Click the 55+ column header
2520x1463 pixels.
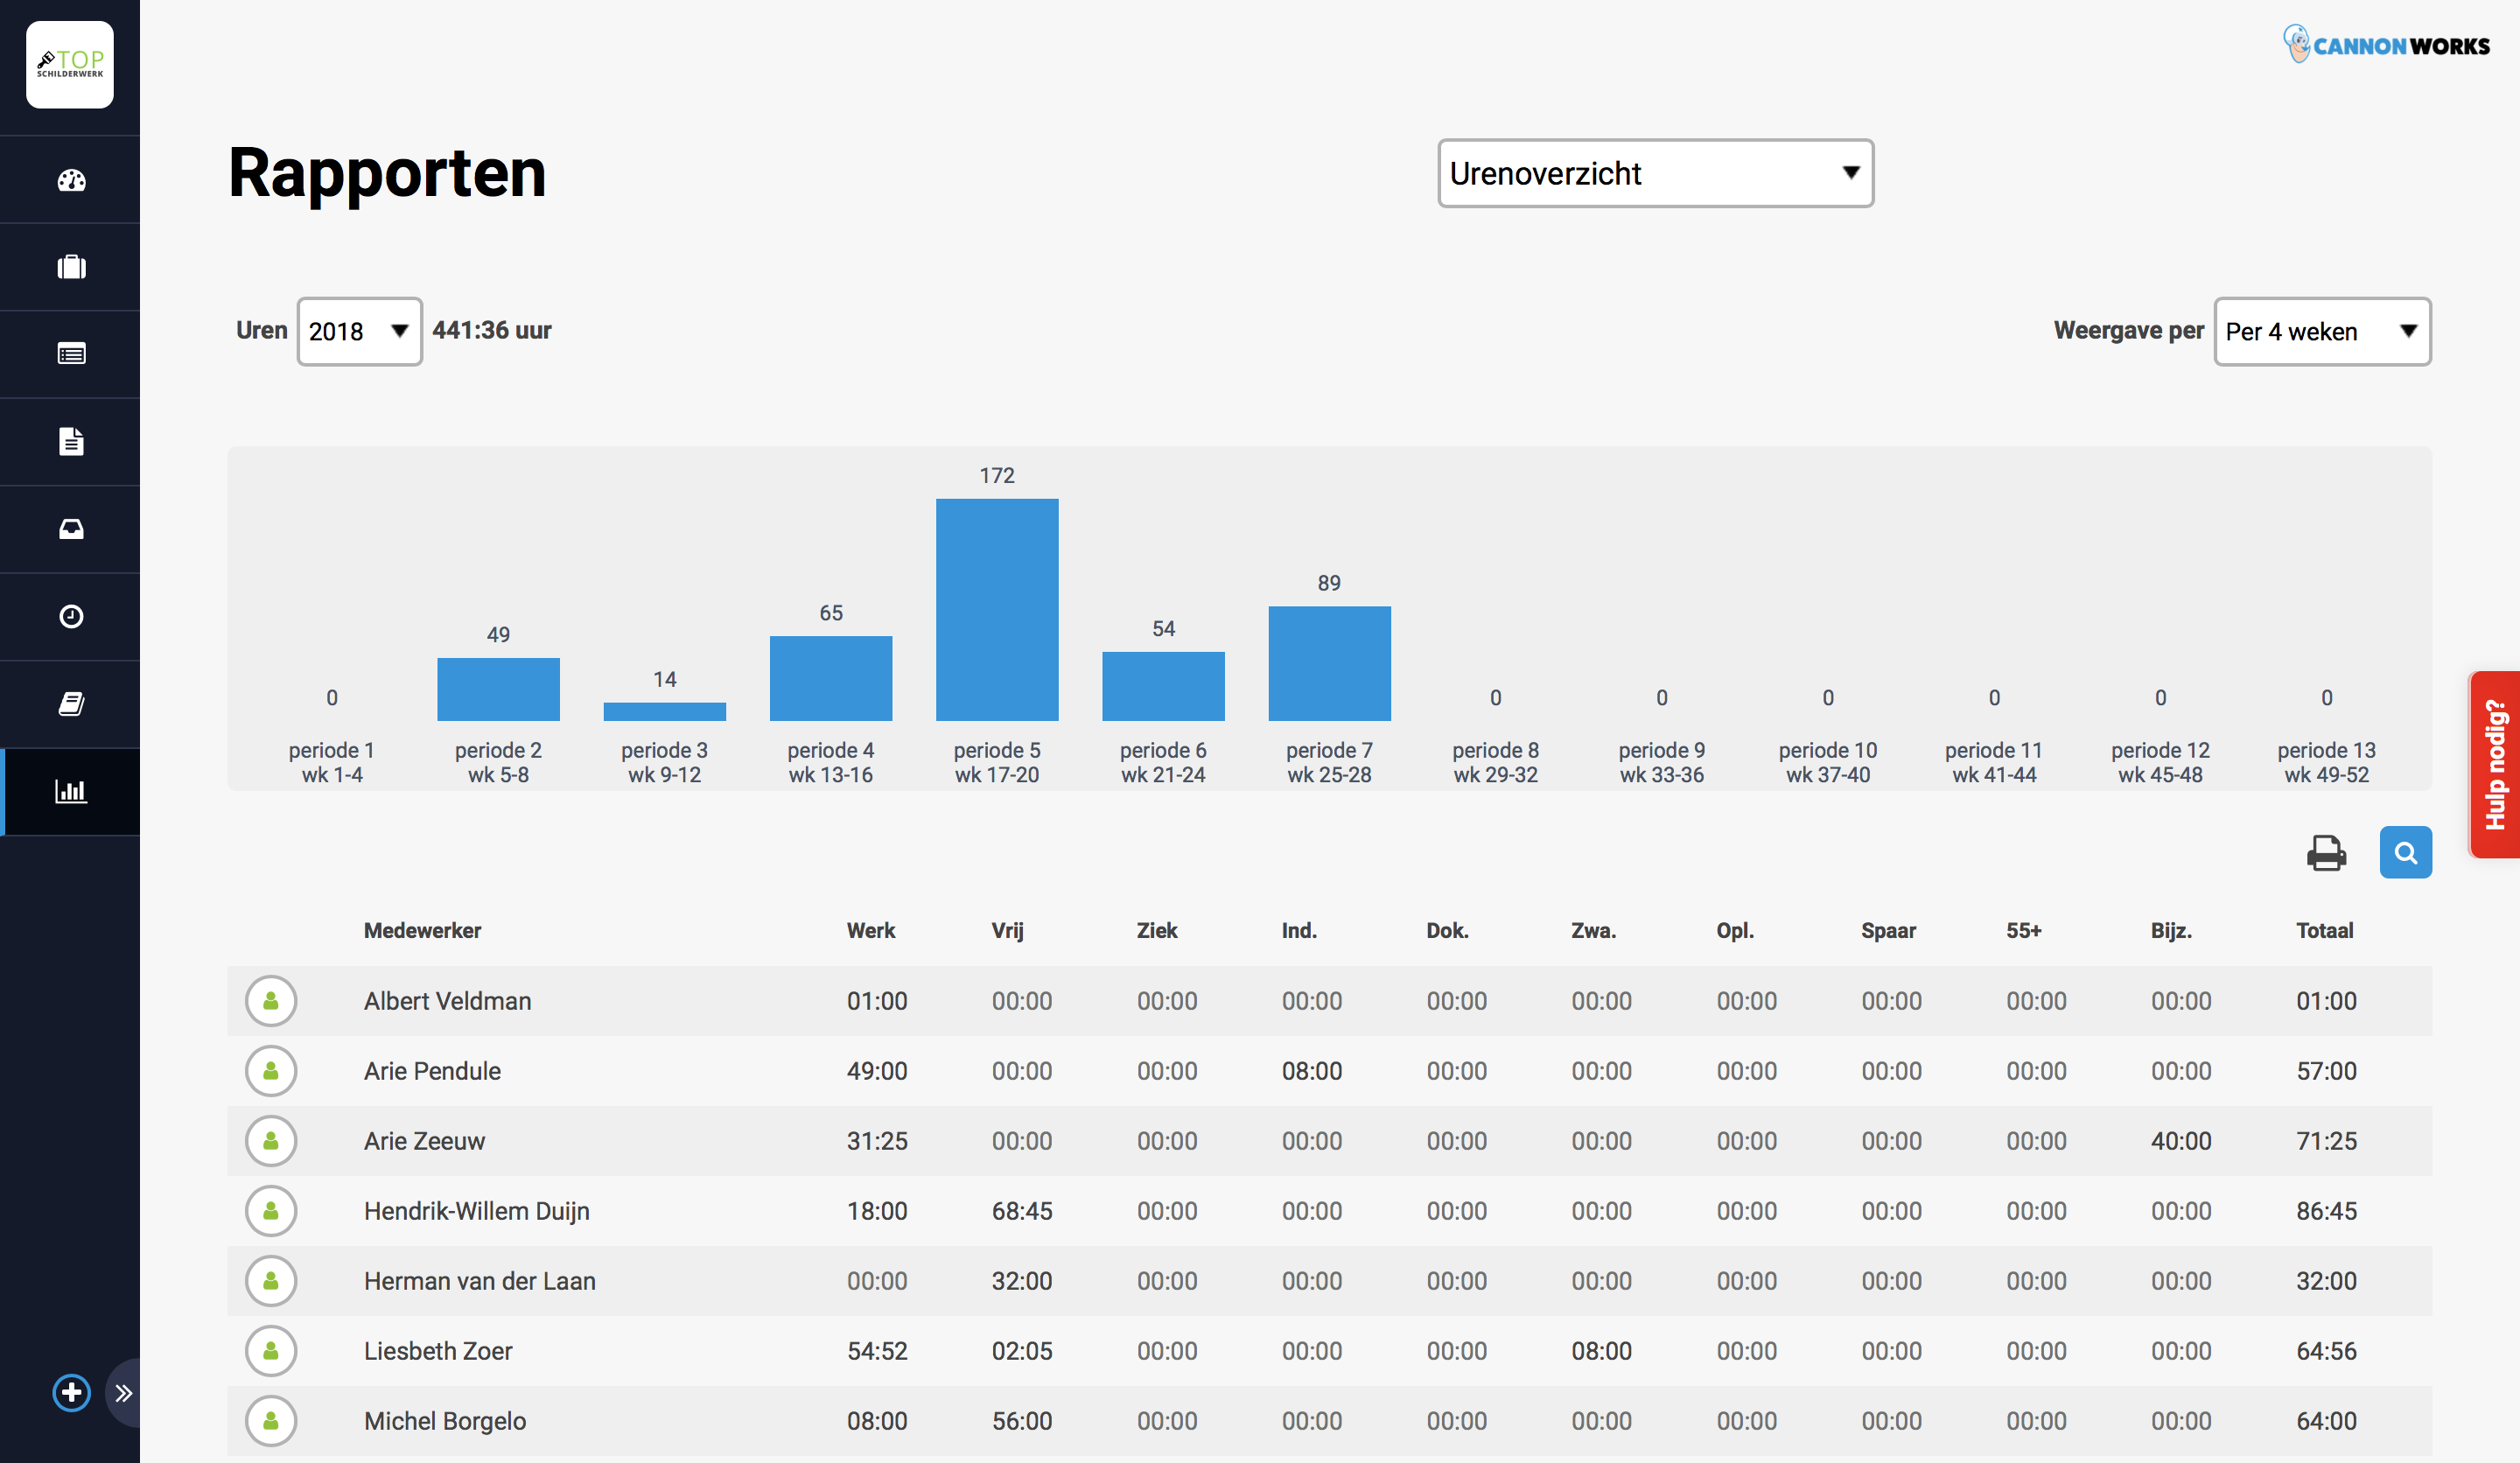coord(2023,930)
